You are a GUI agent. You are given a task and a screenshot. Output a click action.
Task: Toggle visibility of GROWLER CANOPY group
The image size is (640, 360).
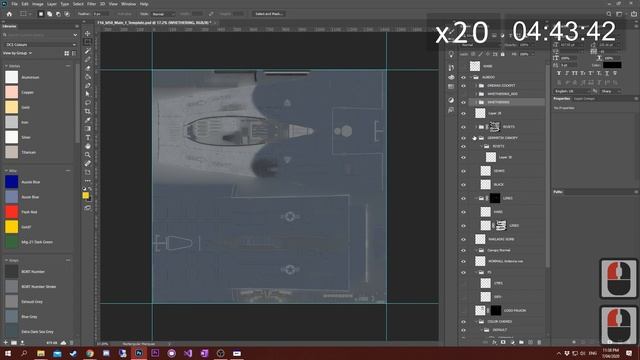coord(463,138)
